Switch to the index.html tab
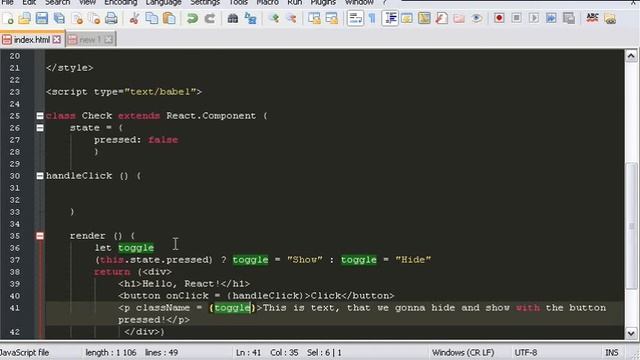This screenshot has height=360, width=640. [x=32, y=40]
